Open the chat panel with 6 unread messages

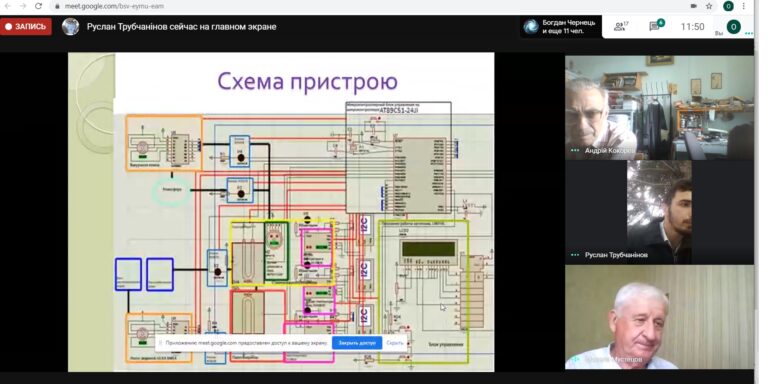pos(656,26)
